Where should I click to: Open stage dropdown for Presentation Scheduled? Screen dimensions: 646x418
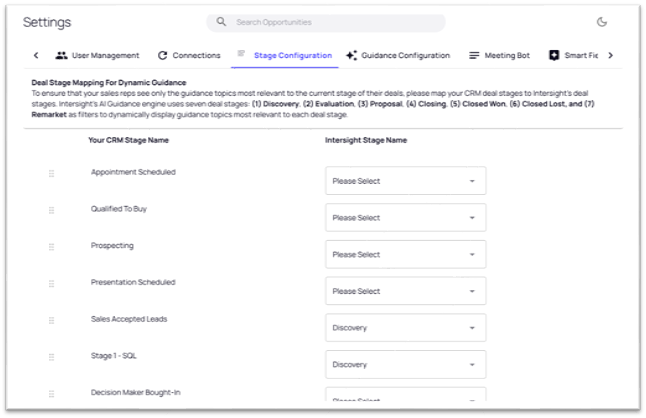point(405,291)
